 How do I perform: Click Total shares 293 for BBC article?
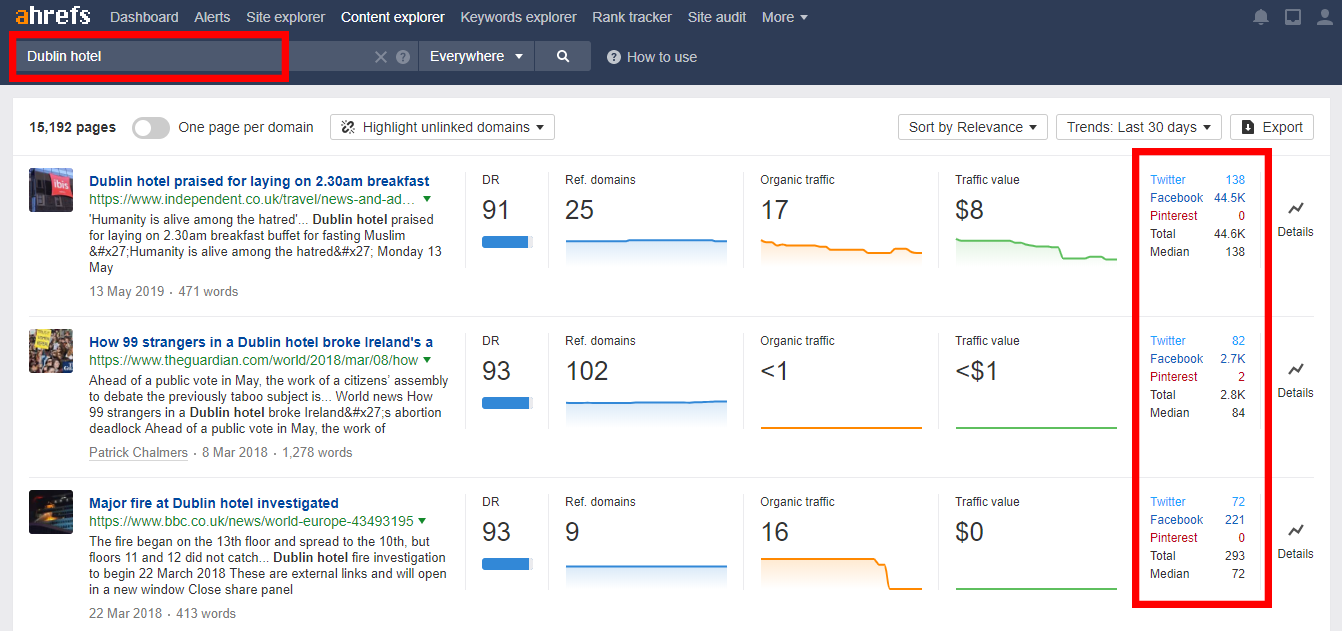point(1235,556)
